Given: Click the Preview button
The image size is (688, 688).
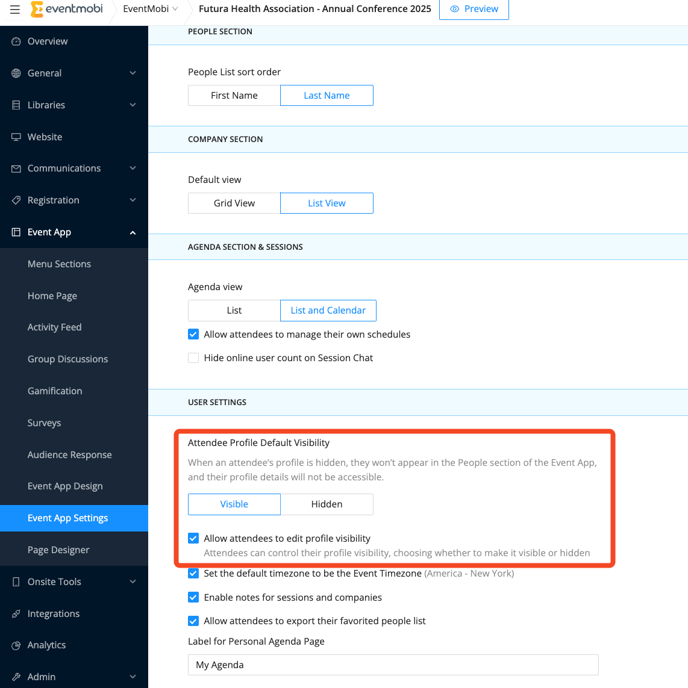Looking at the screenshot, I should click(x=474, y=9).
